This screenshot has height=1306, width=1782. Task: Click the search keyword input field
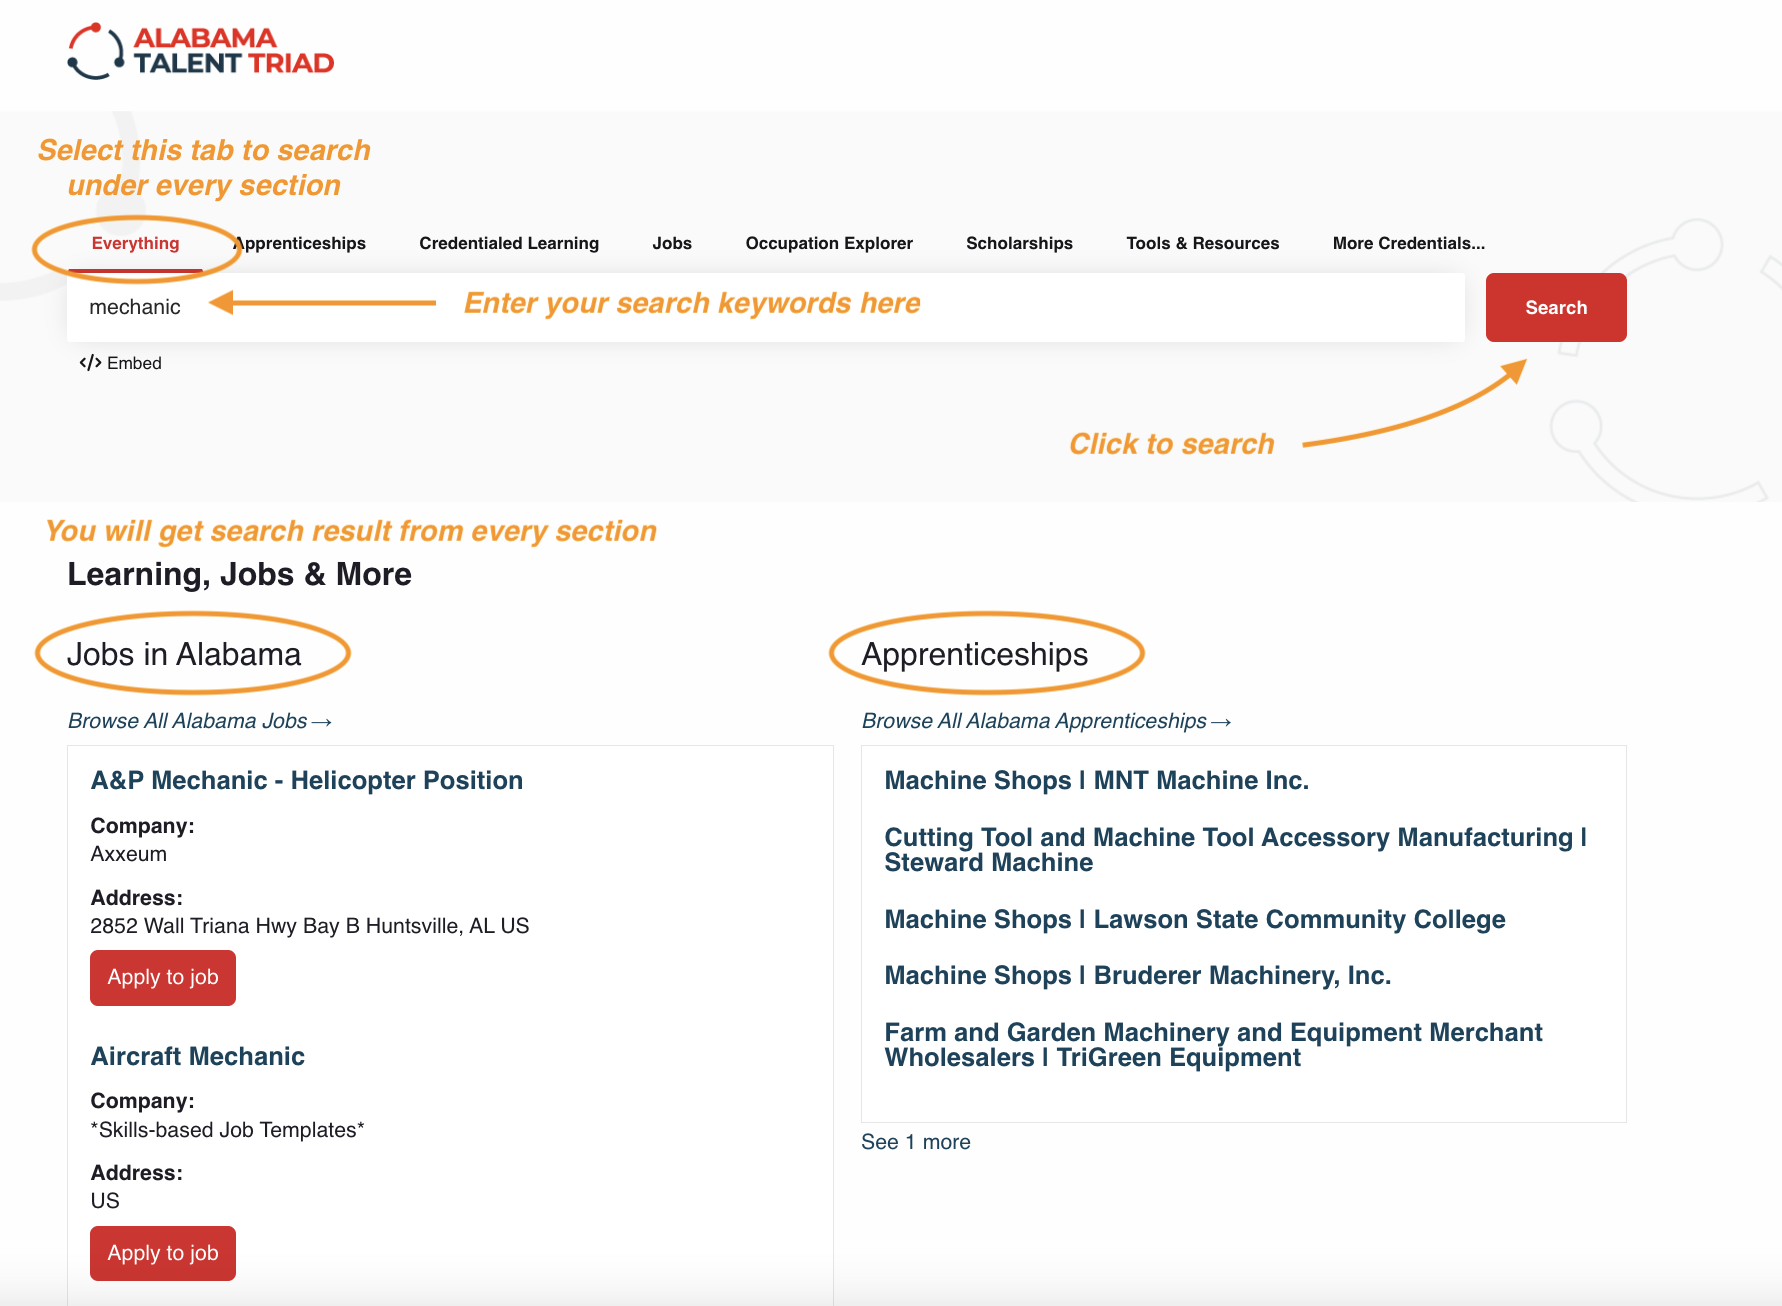click(x=765, y=308)
